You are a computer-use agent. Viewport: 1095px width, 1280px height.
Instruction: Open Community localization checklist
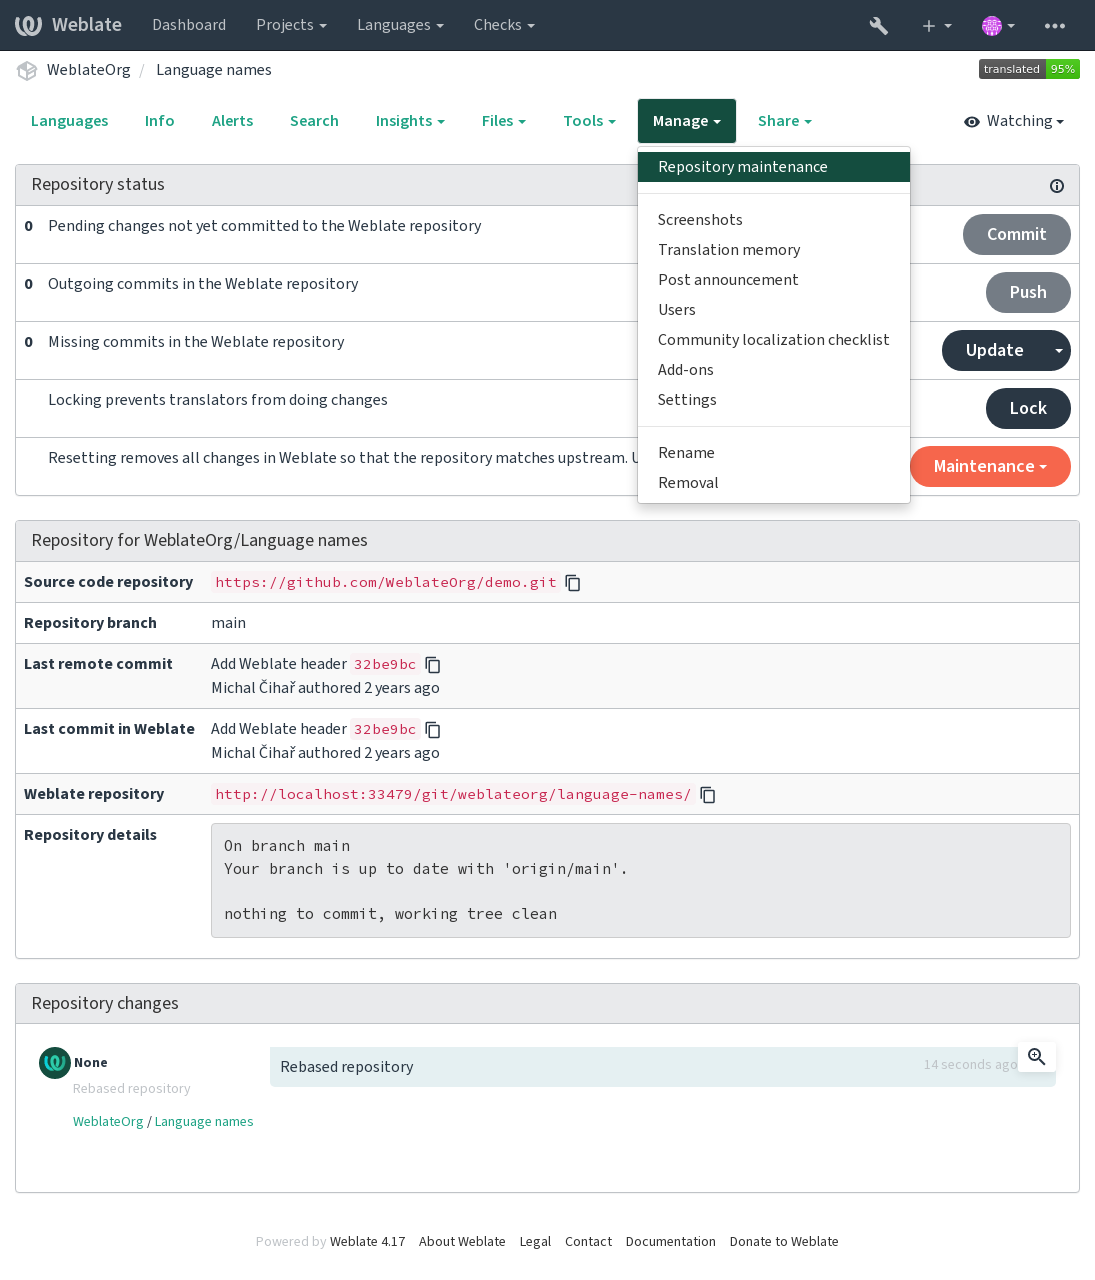(x=774, y=340)
